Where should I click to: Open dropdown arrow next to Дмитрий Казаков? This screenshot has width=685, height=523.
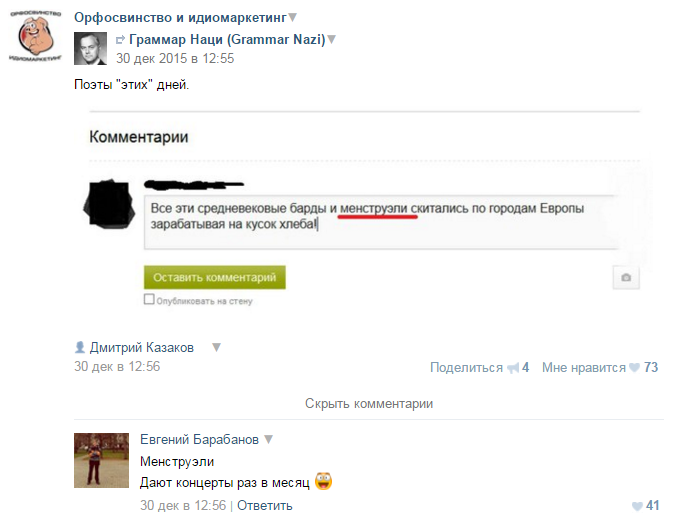click(x=216, y=348)
